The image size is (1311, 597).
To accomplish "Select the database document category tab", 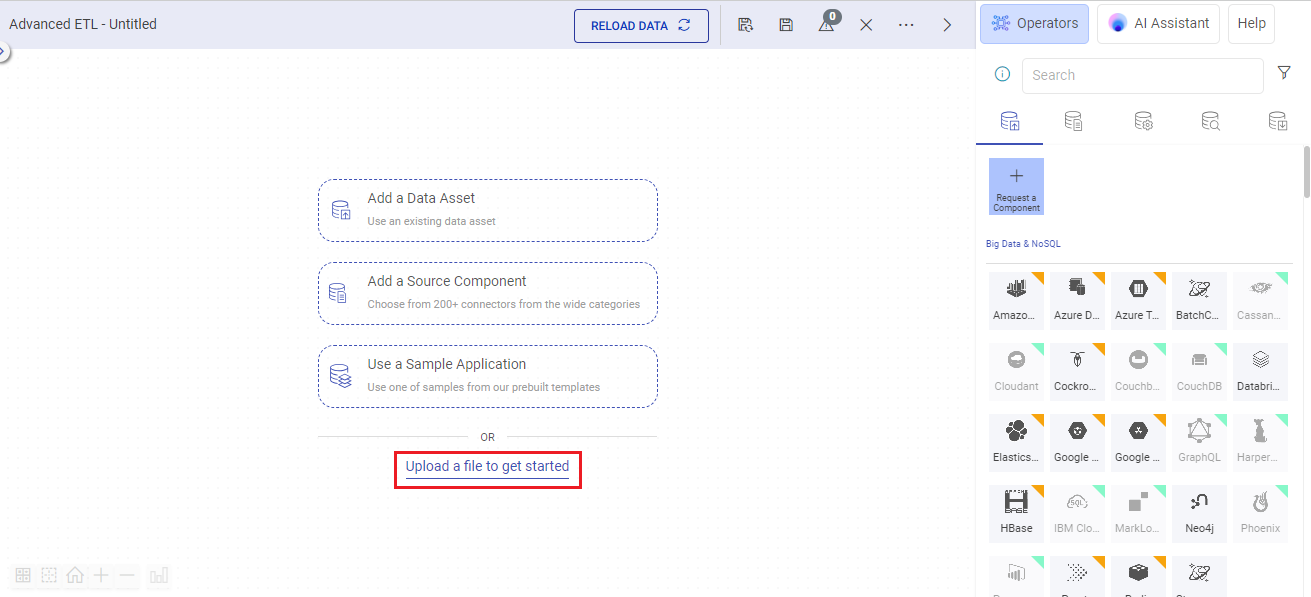I will click(1073, 121).
